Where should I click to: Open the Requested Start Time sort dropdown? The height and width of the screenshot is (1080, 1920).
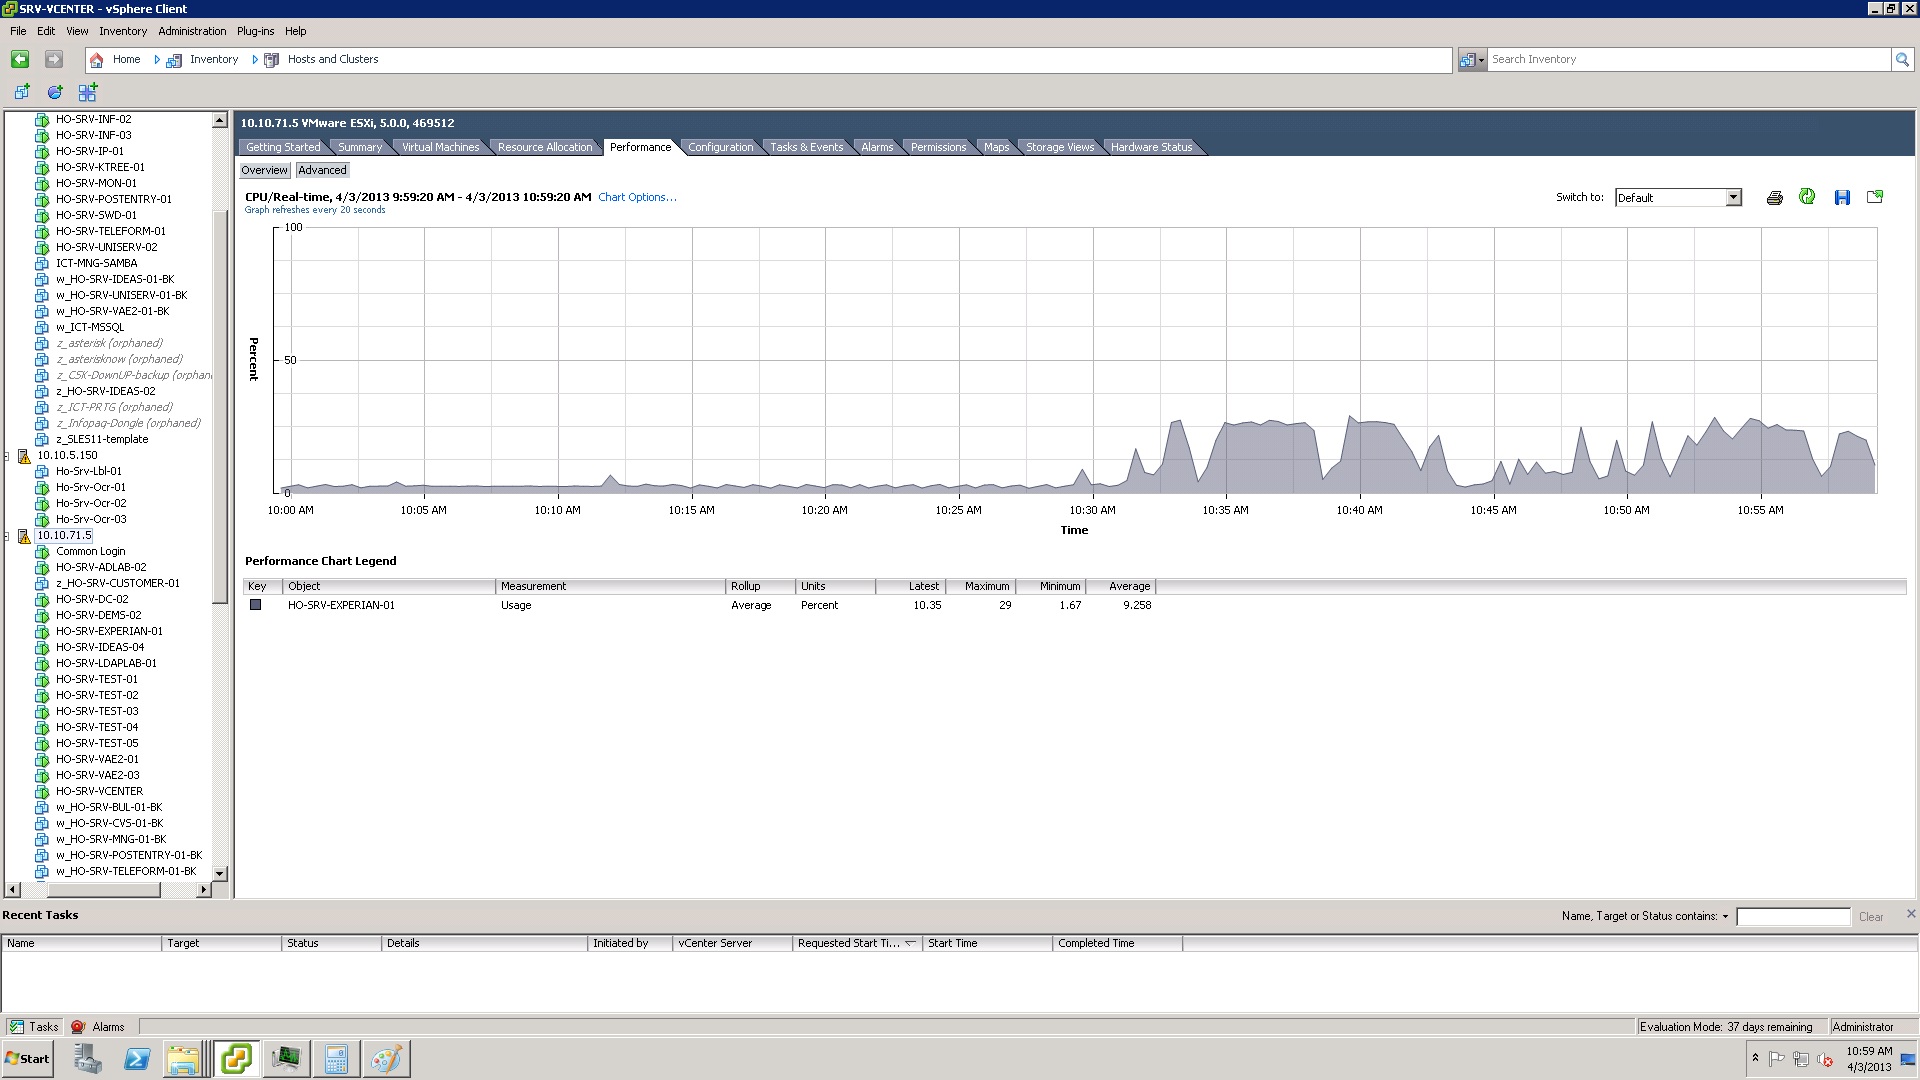pos(911,943)
